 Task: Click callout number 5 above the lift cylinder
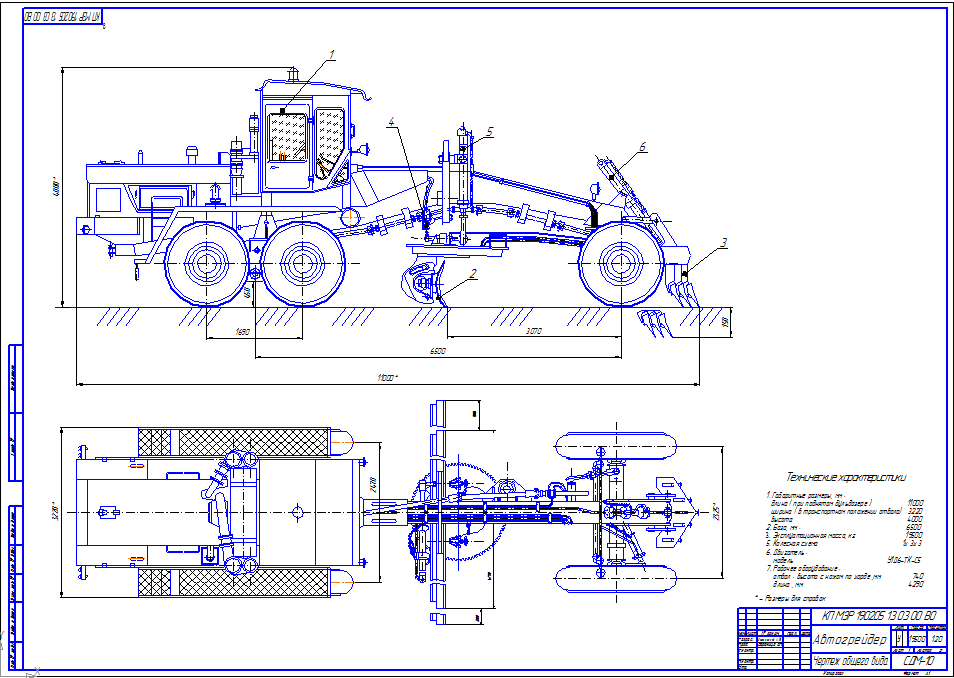pyautogui.click(x=489, y=132)
